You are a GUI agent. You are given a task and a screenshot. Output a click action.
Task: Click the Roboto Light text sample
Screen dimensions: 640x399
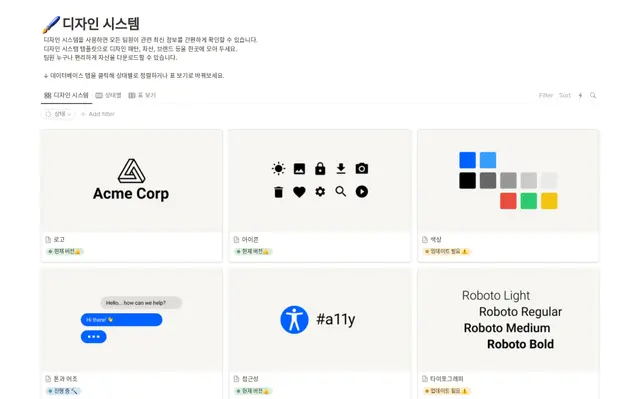[496, 295]
